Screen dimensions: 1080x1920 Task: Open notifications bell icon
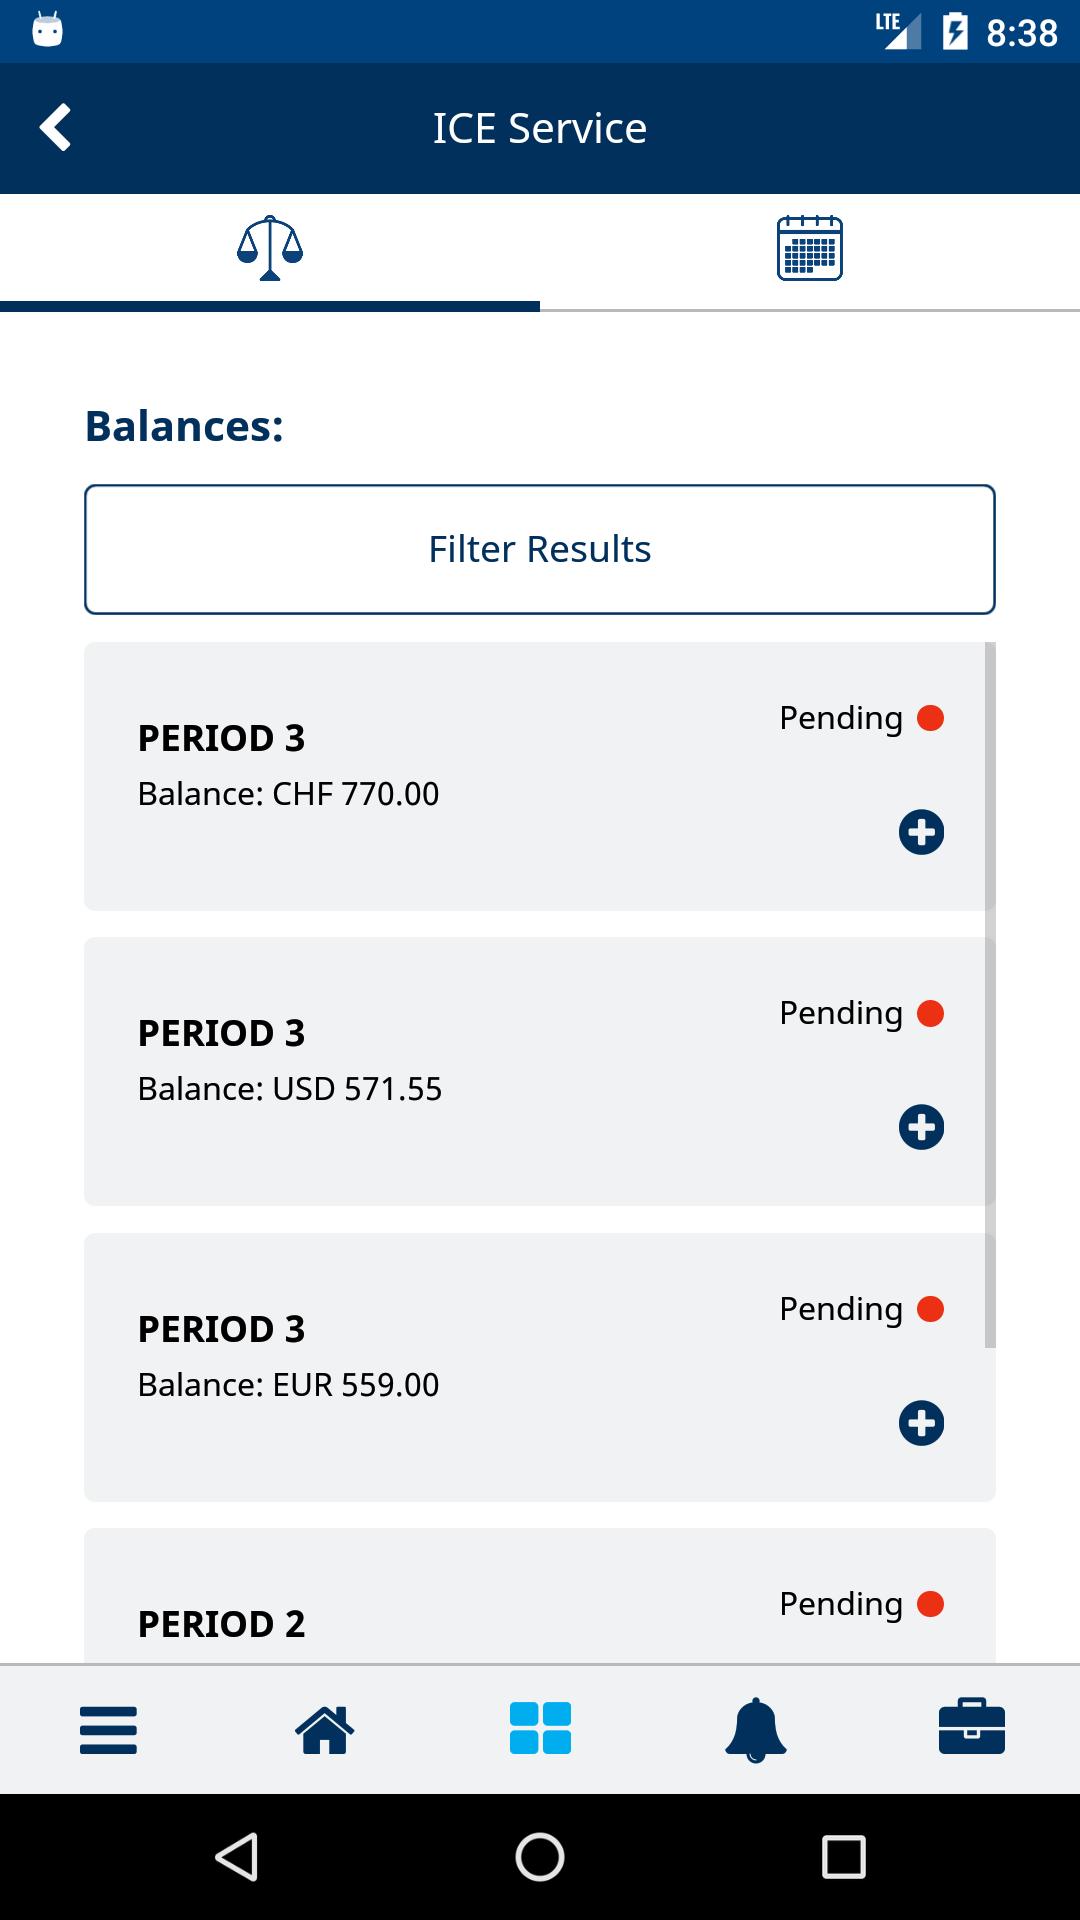(756, 1730)
